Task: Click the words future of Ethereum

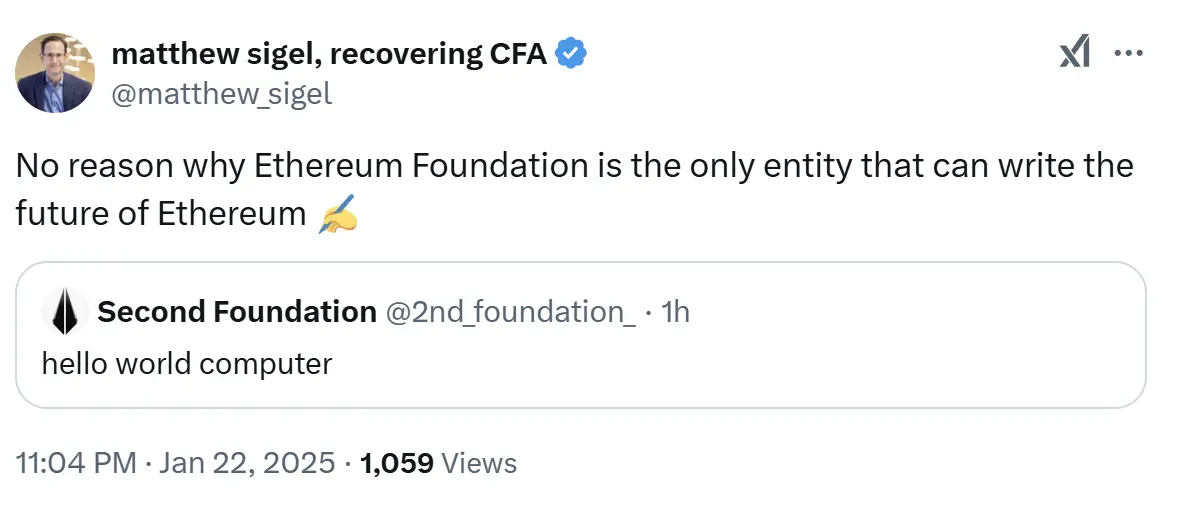Action: pos(160,214)
